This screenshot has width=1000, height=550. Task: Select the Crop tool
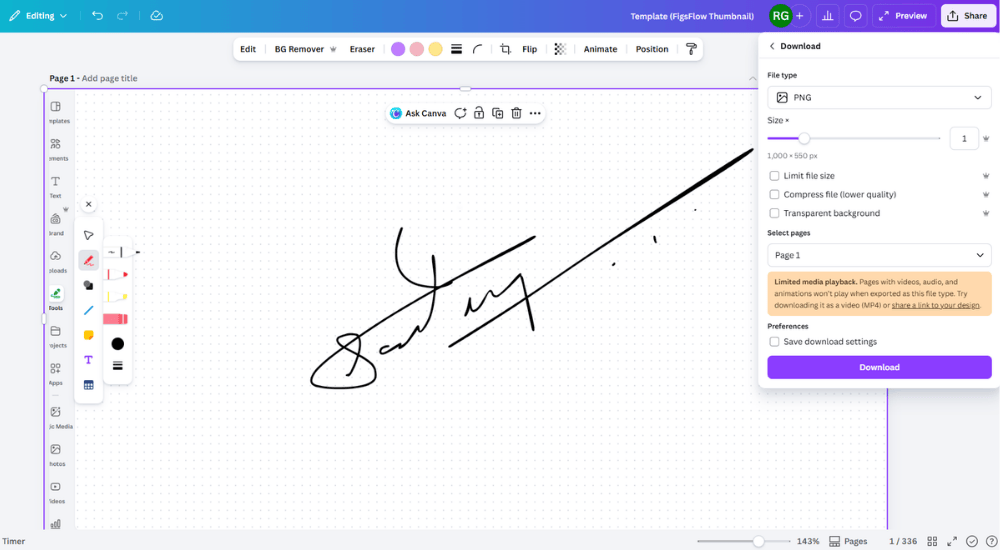(x=505, y=49)
